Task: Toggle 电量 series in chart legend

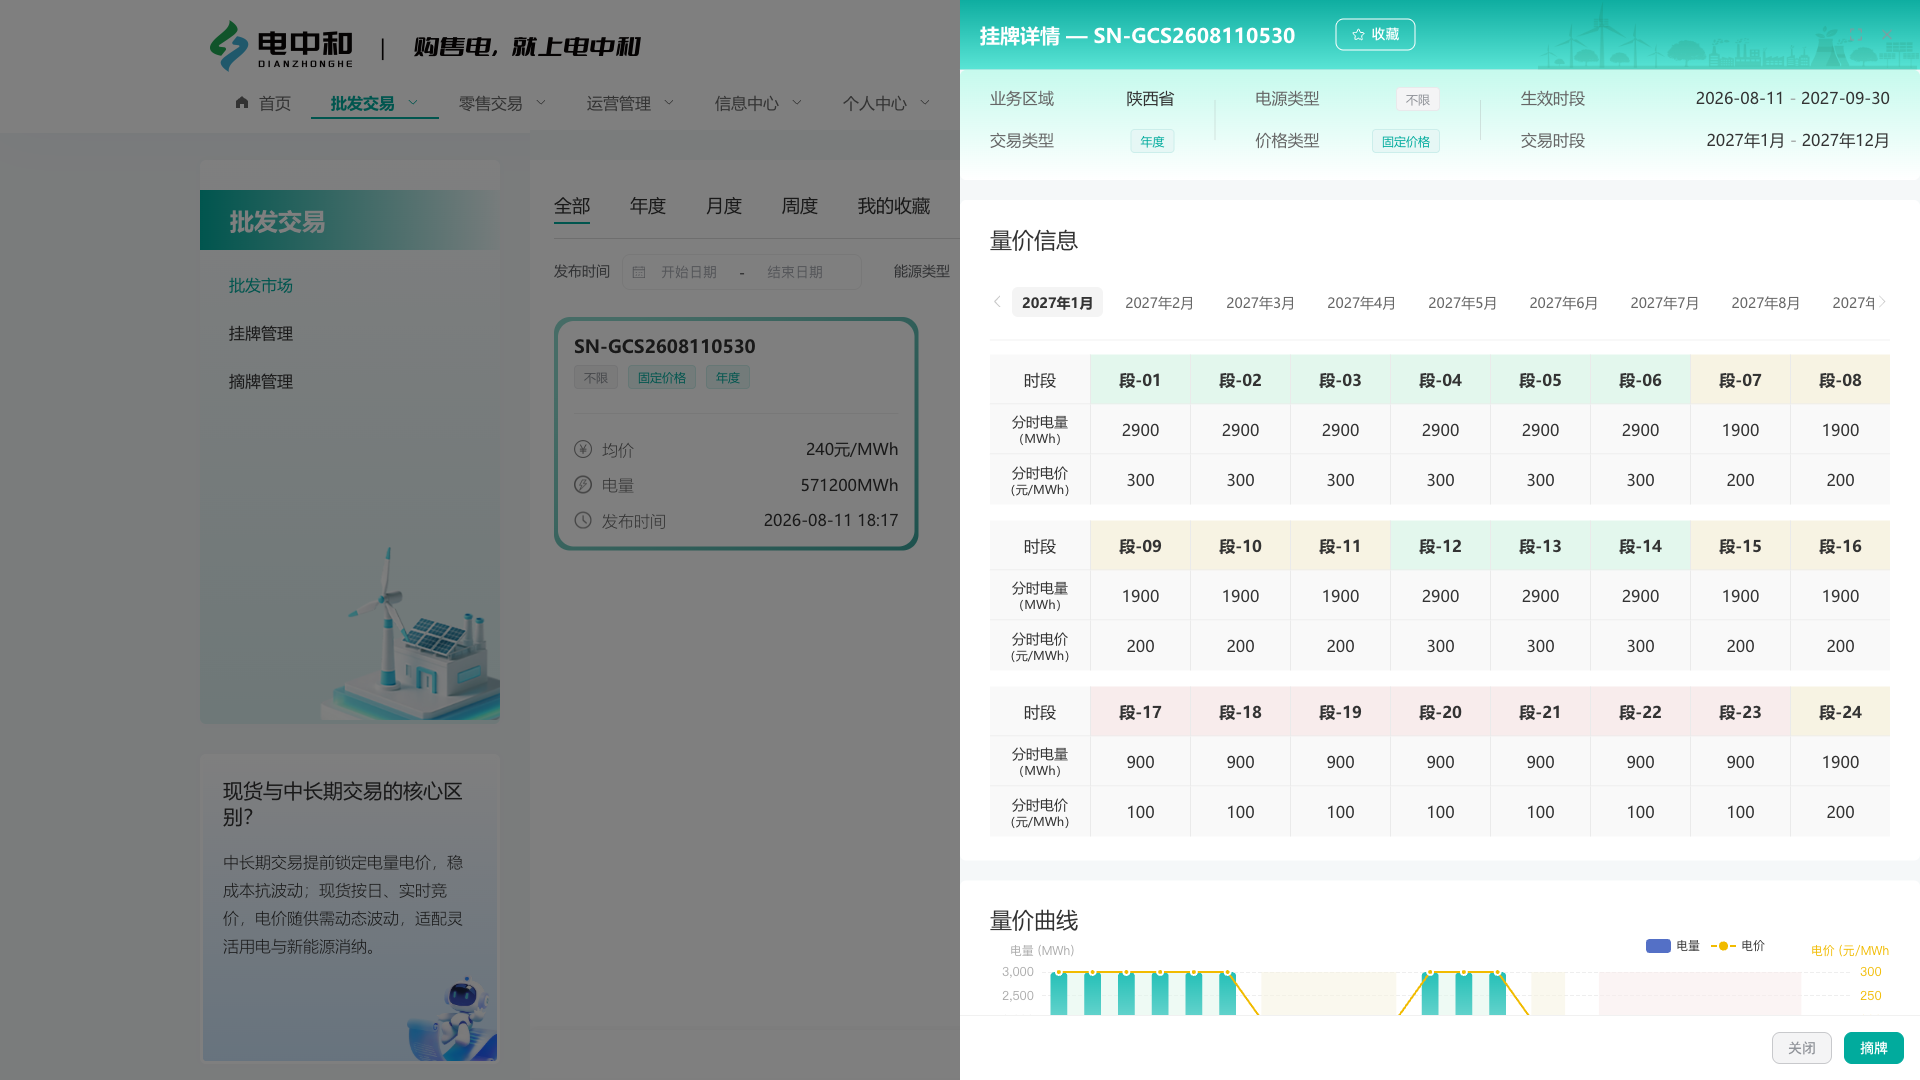Action: [x=1672, y=946]
